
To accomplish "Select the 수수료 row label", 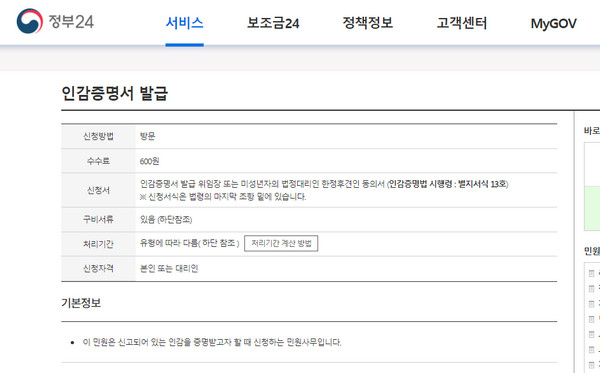I will 98,161.
